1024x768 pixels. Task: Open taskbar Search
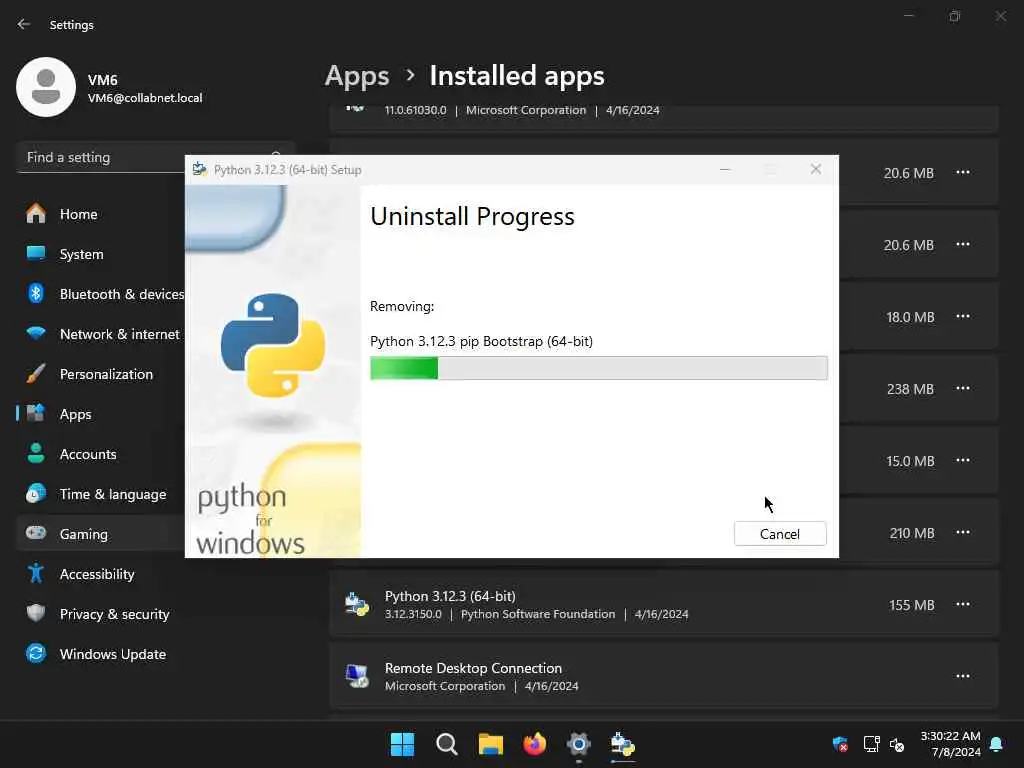click(447, 744)
